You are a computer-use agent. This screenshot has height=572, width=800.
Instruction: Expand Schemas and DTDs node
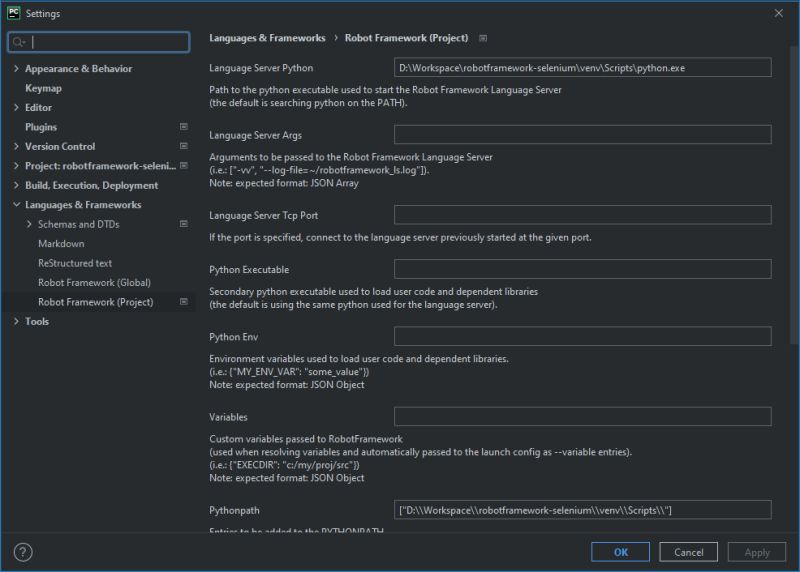29,224
